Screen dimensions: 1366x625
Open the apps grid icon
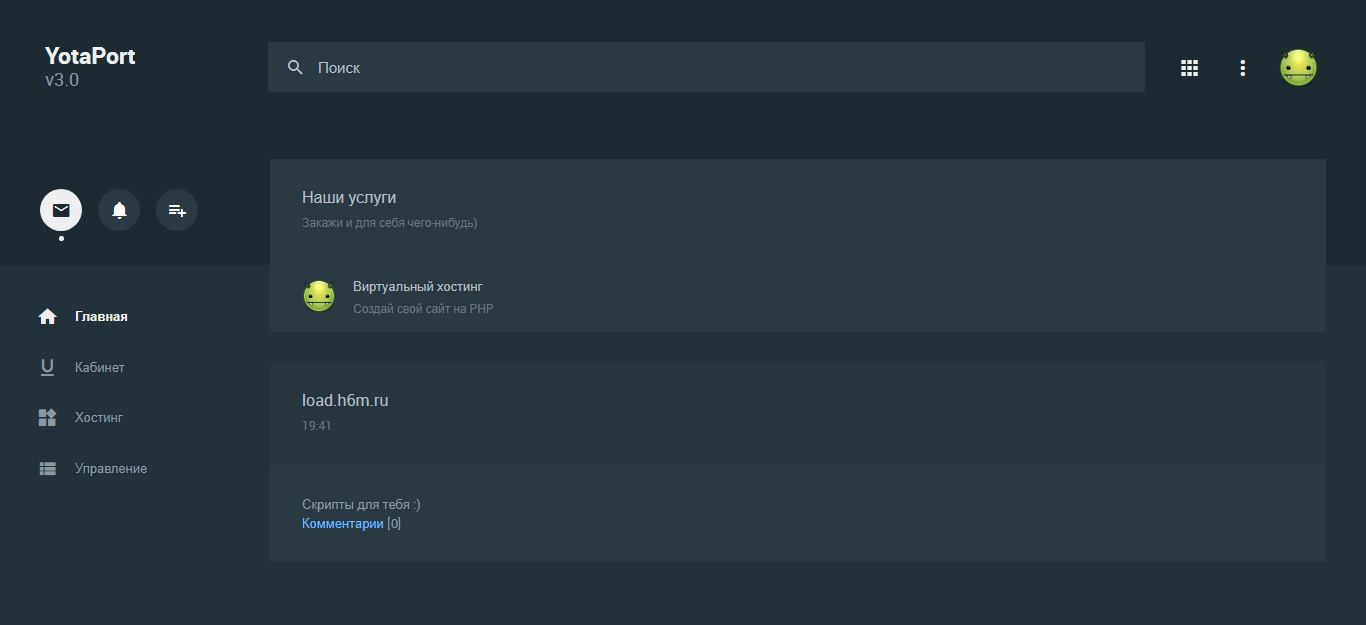(x=1189, y=68)
